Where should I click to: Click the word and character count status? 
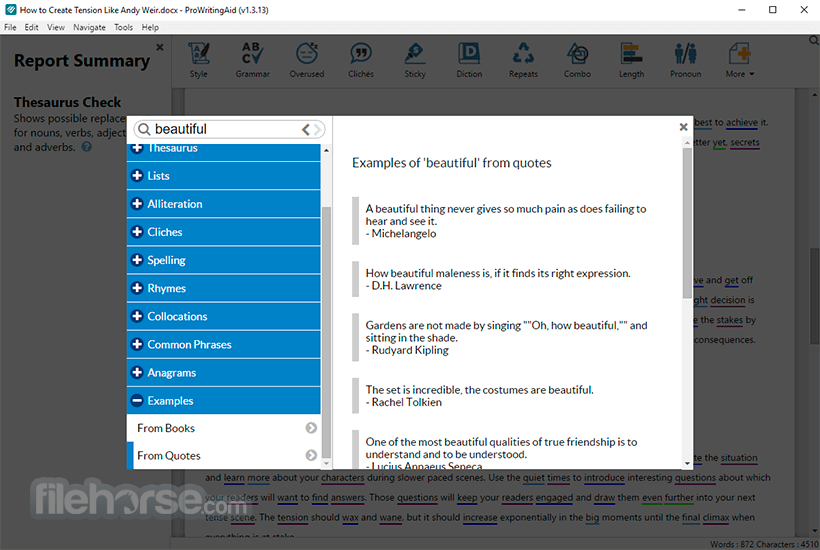click(x=764, y=544)
